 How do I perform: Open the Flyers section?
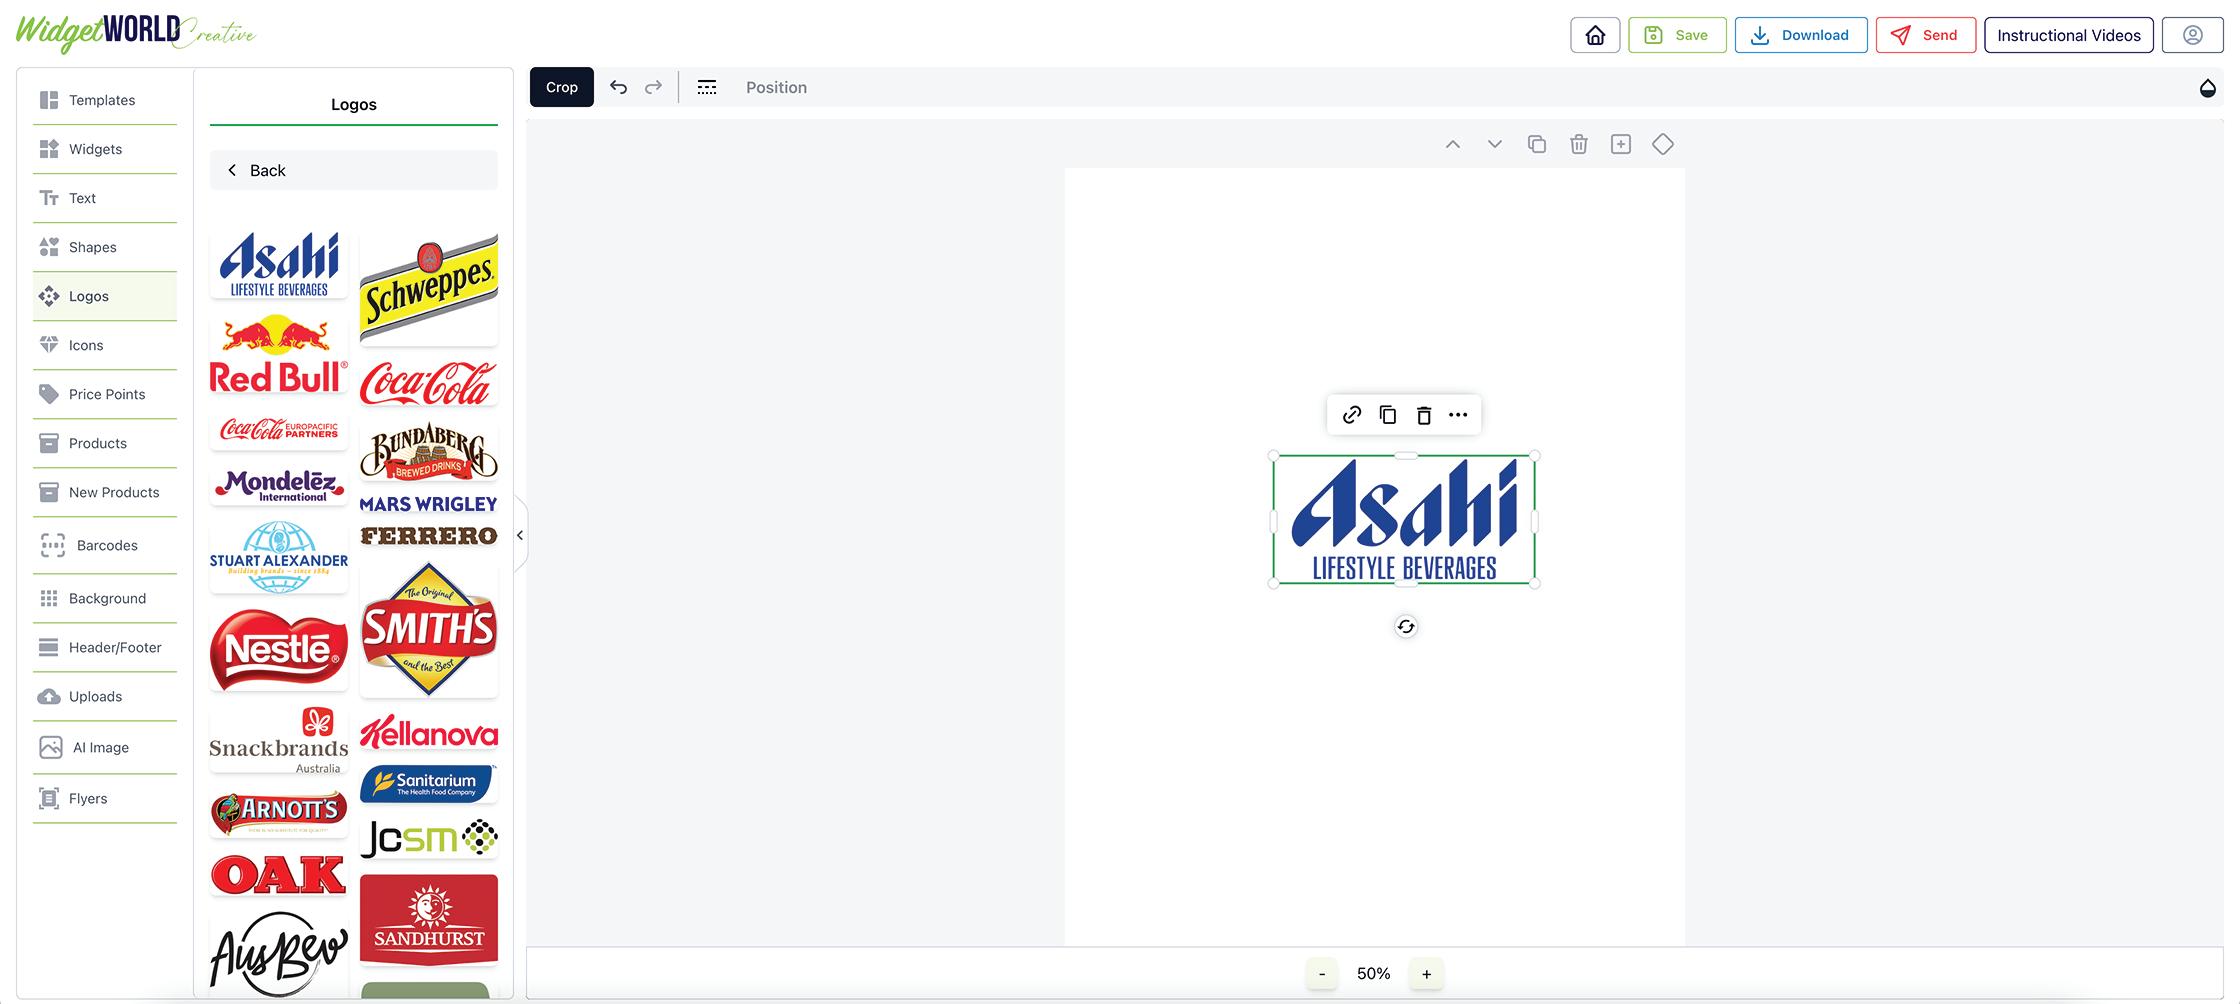pos(105,798)
